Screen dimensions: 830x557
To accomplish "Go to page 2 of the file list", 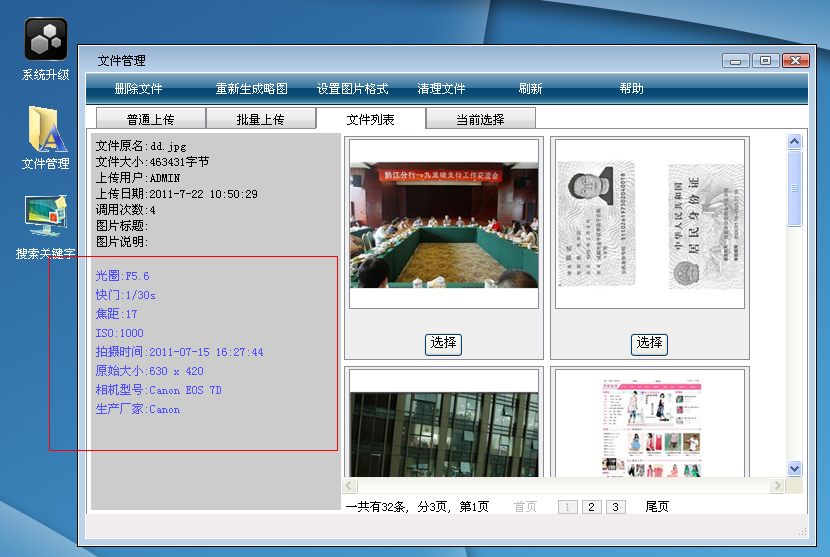I will point(591,507).
